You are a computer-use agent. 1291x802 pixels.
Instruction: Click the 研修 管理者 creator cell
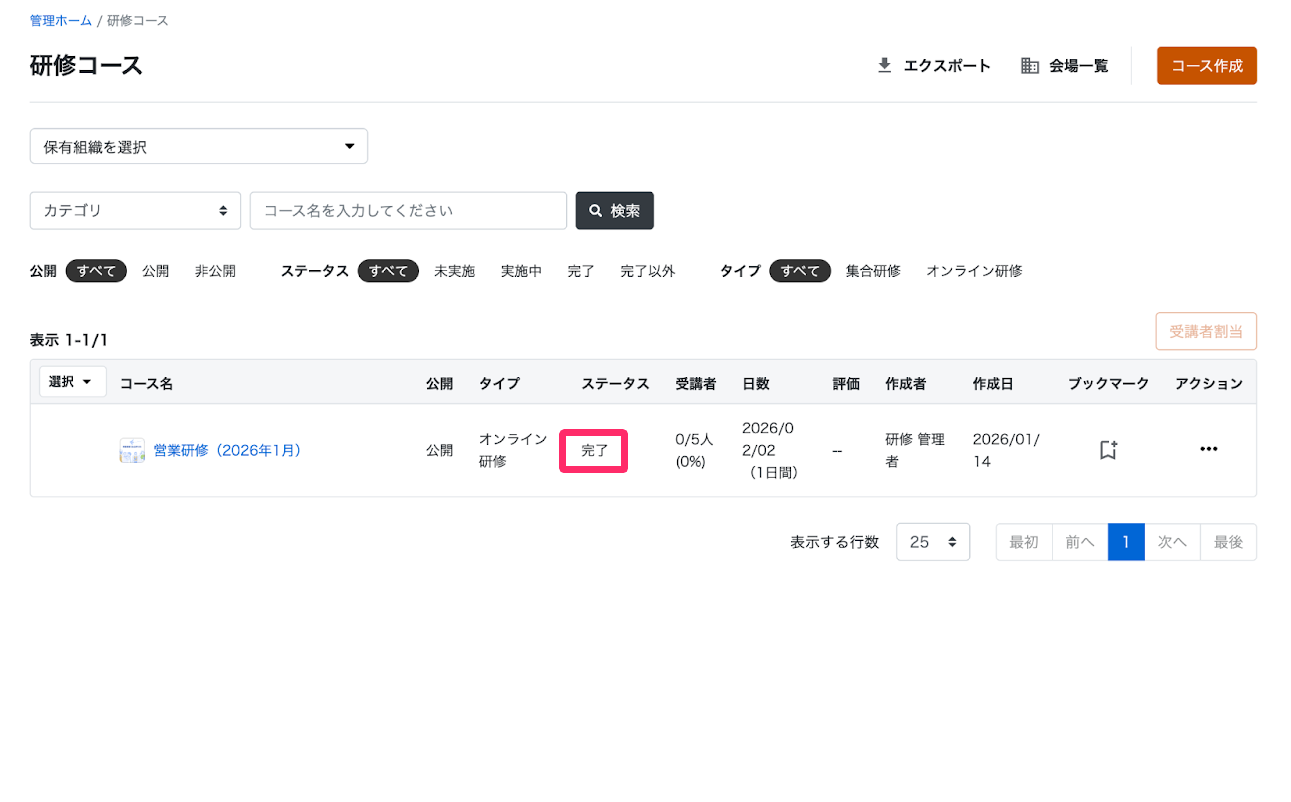pyautogui.click(x=915, y=450)
